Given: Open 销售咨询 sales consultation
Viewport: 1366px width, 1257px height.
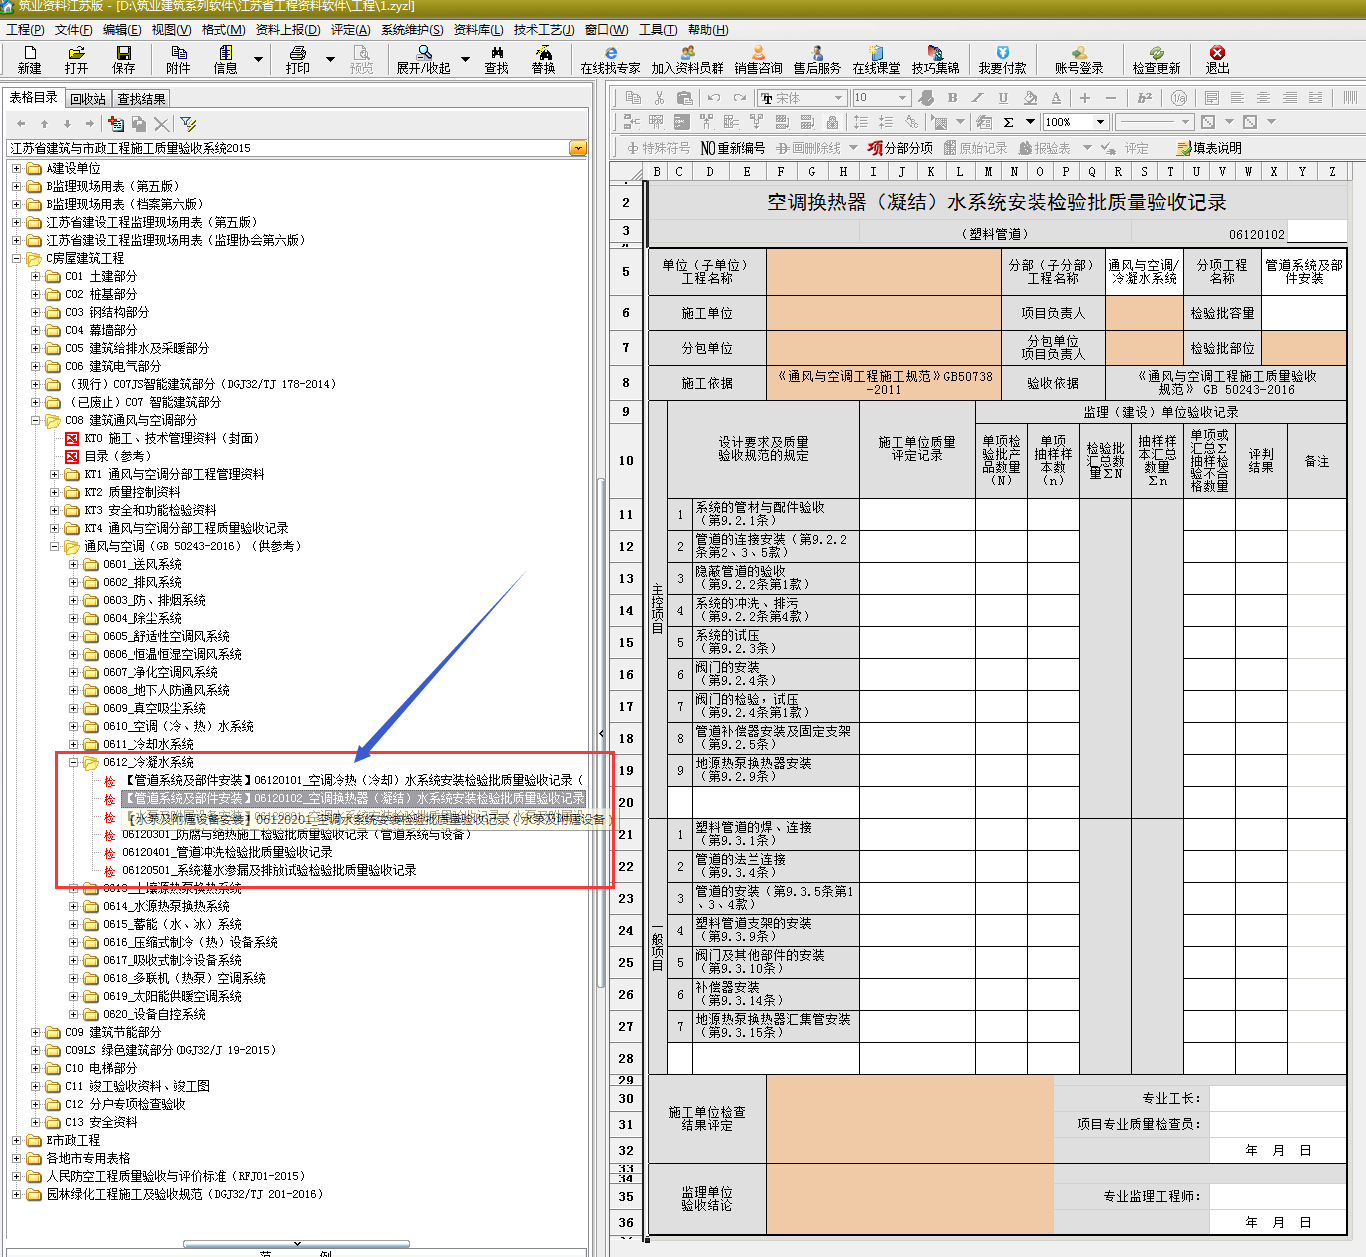Looking at the screenshot, I should pyautogui.click(x=758, y=59).
